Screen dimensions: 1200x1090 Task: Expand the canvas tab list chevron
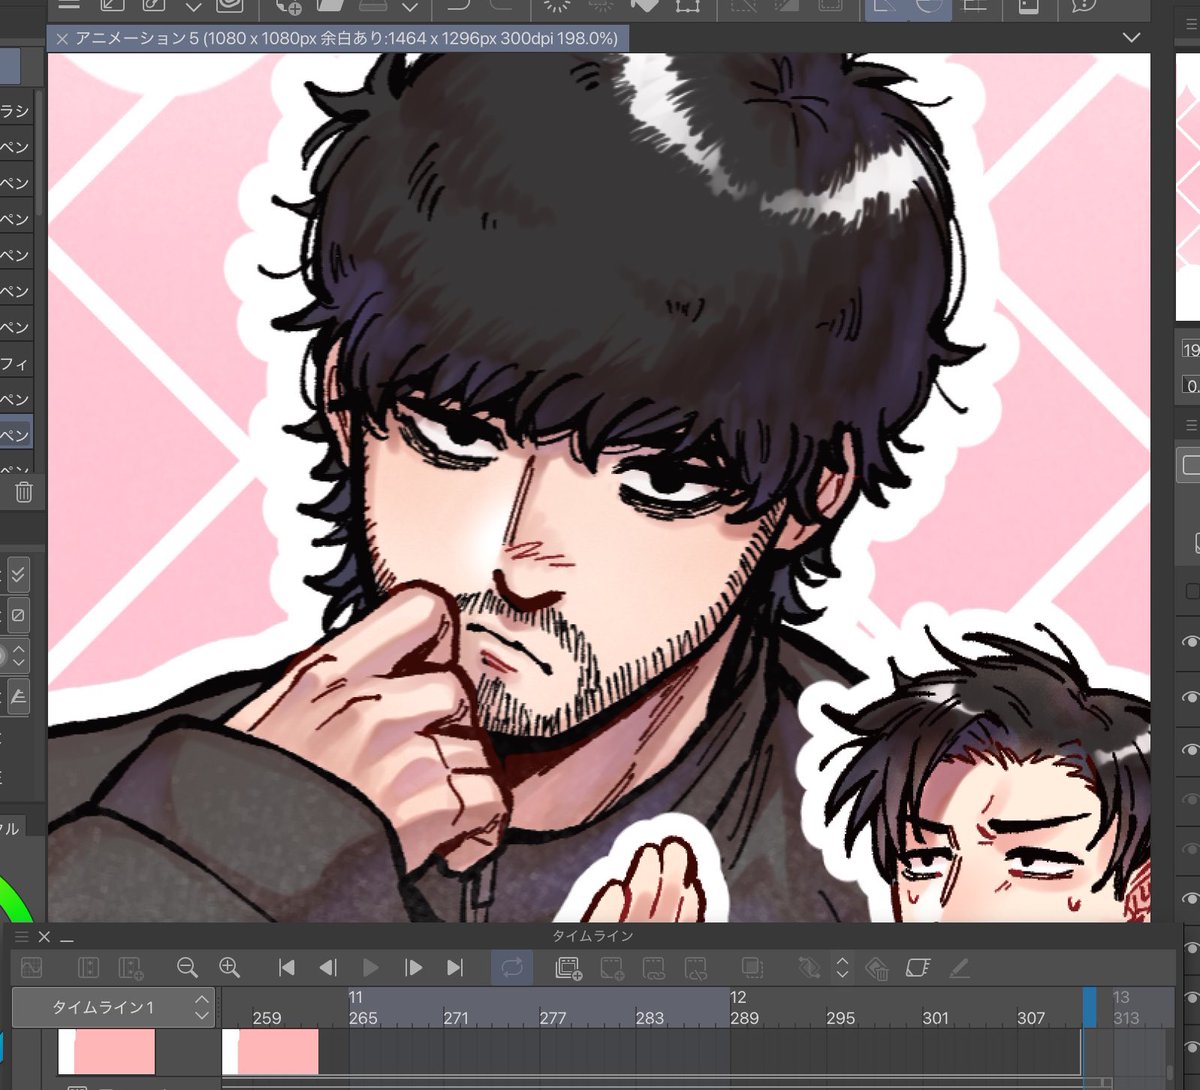[1131, 38]
